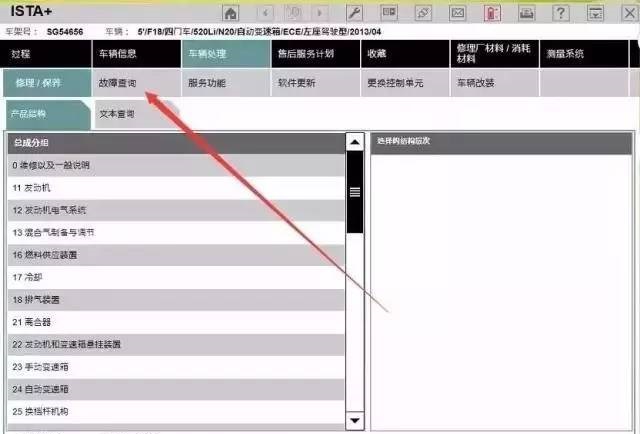Open the 收藏 tab

tap(405, 54)
